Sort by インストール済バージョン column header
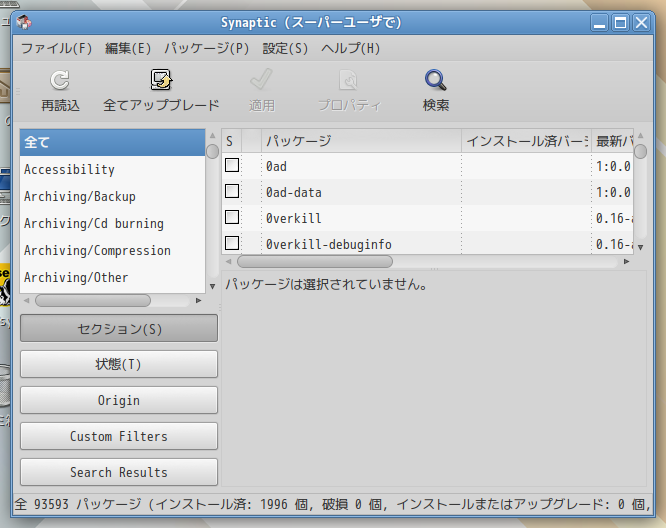 tap(527, 141)
